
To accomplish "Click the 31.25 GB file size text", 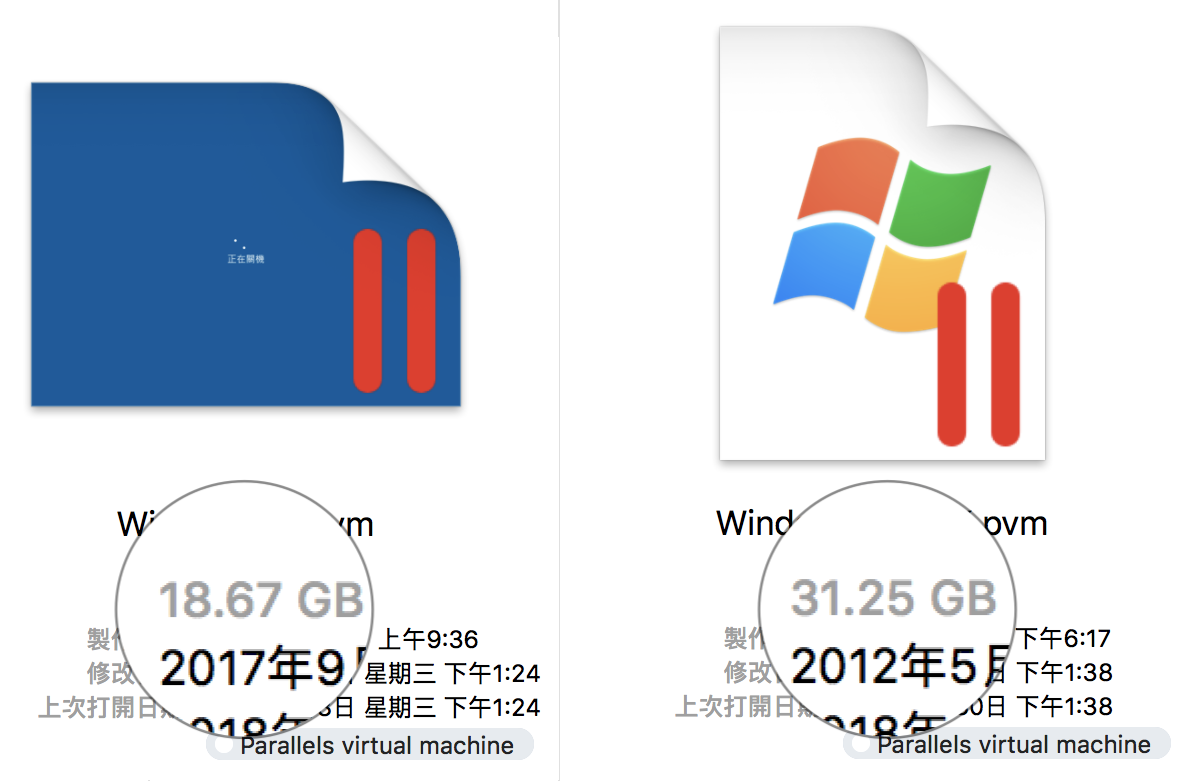I will point(894,598).
